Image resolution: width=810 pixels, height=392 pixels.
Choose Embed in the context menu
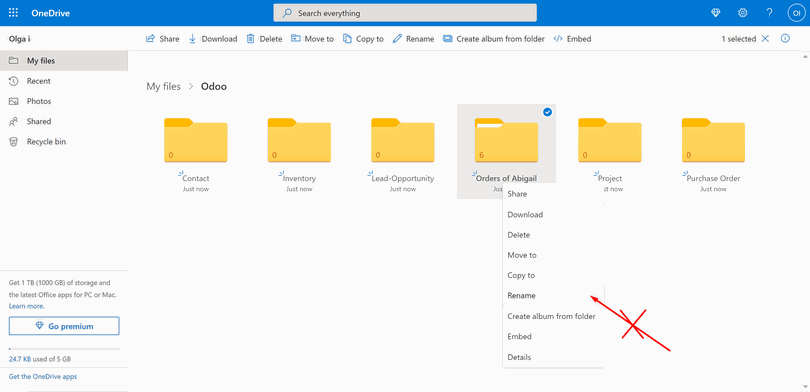tap(553, 336)
